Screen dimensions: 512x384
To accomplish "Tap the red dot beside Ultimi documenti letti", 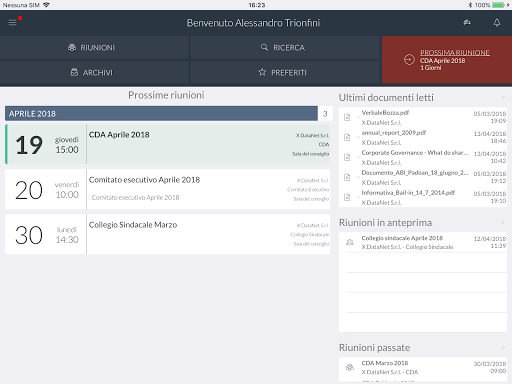I will click(503, 97).
